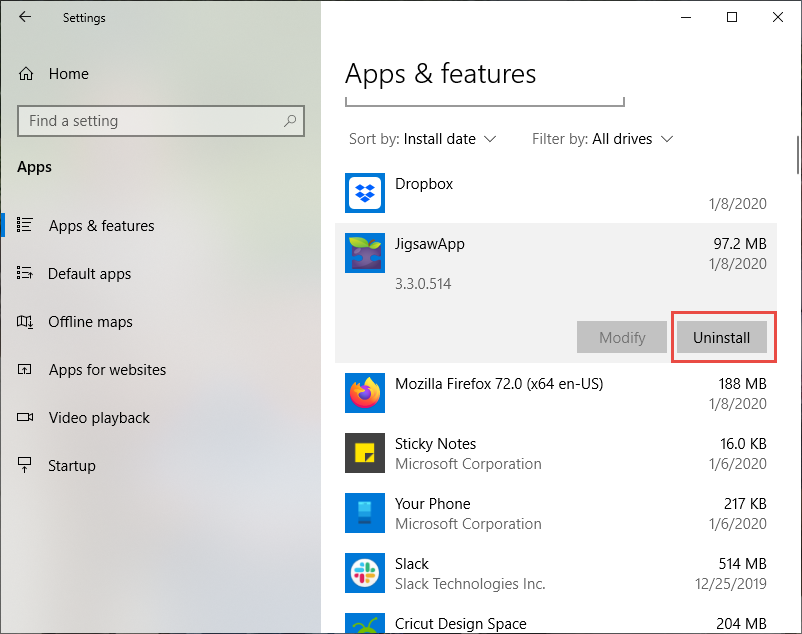802x634 pixels.
Task: Go to Settings Home
Action: point(68,74)
